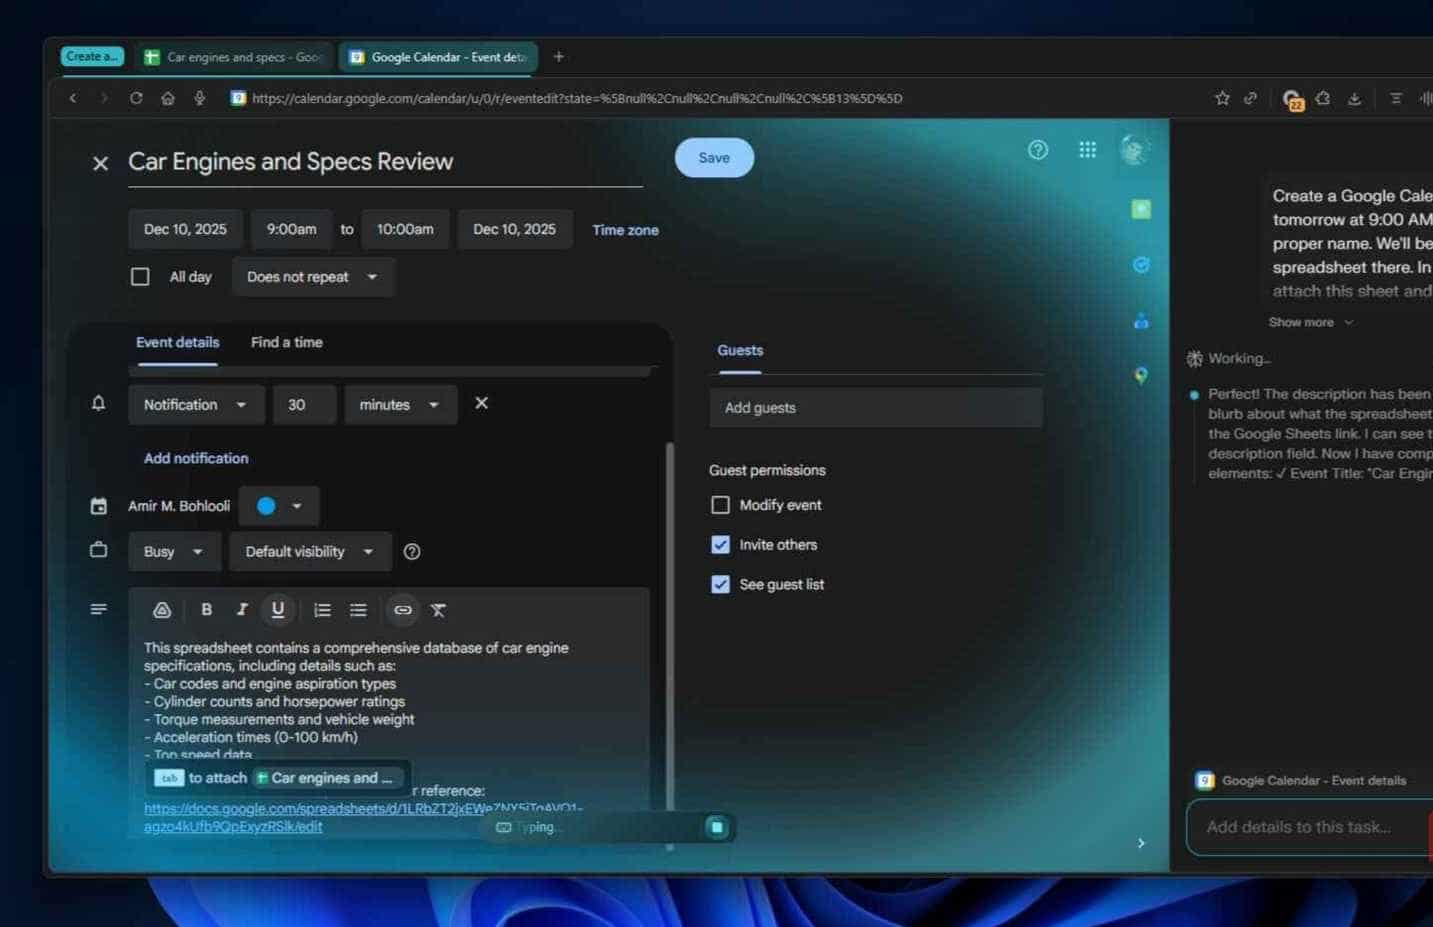The height and width of the screenshot is (927, 1433).
Task: Open the visibility help icon
Action: [411, 552]
